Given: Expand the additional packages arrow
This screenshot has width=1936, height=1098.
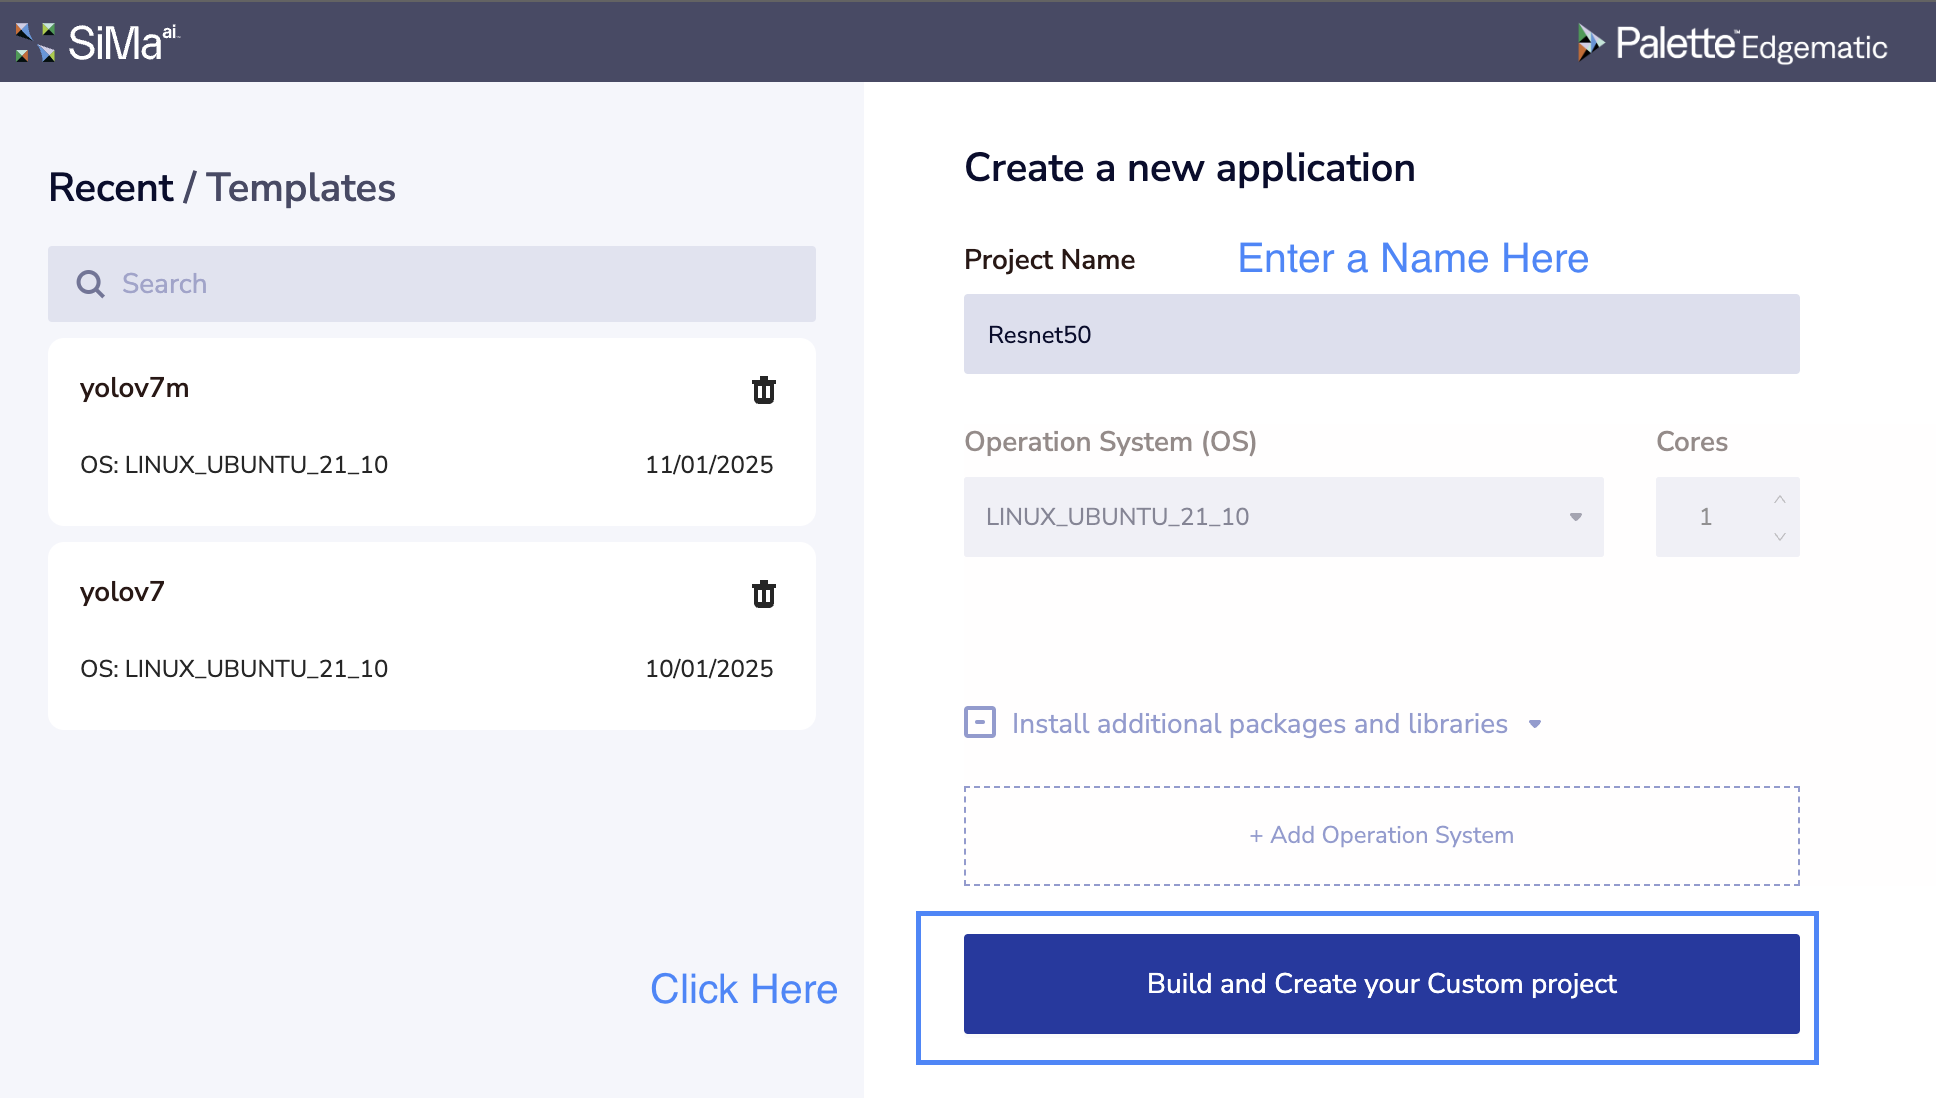Looking at the screenshot, I should (x=1535, y=724).
